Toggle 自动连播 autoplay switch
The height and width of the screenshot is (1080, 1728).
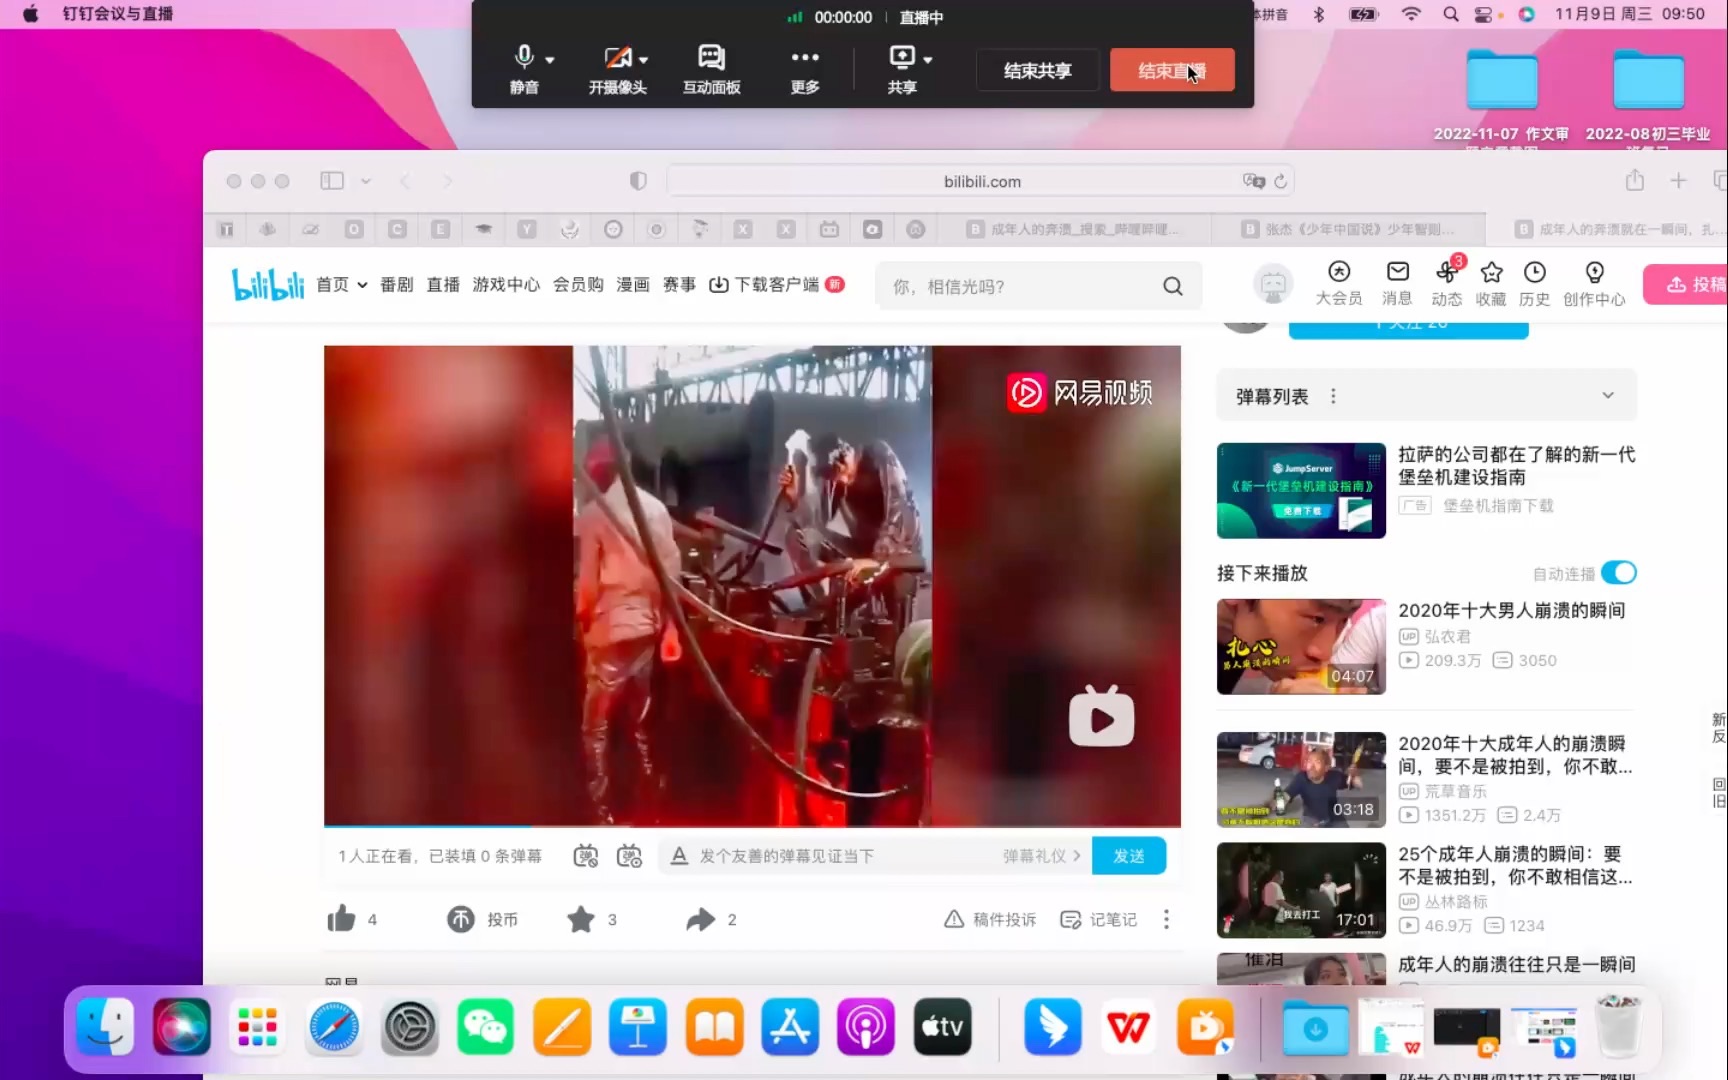pos(1619,572)
